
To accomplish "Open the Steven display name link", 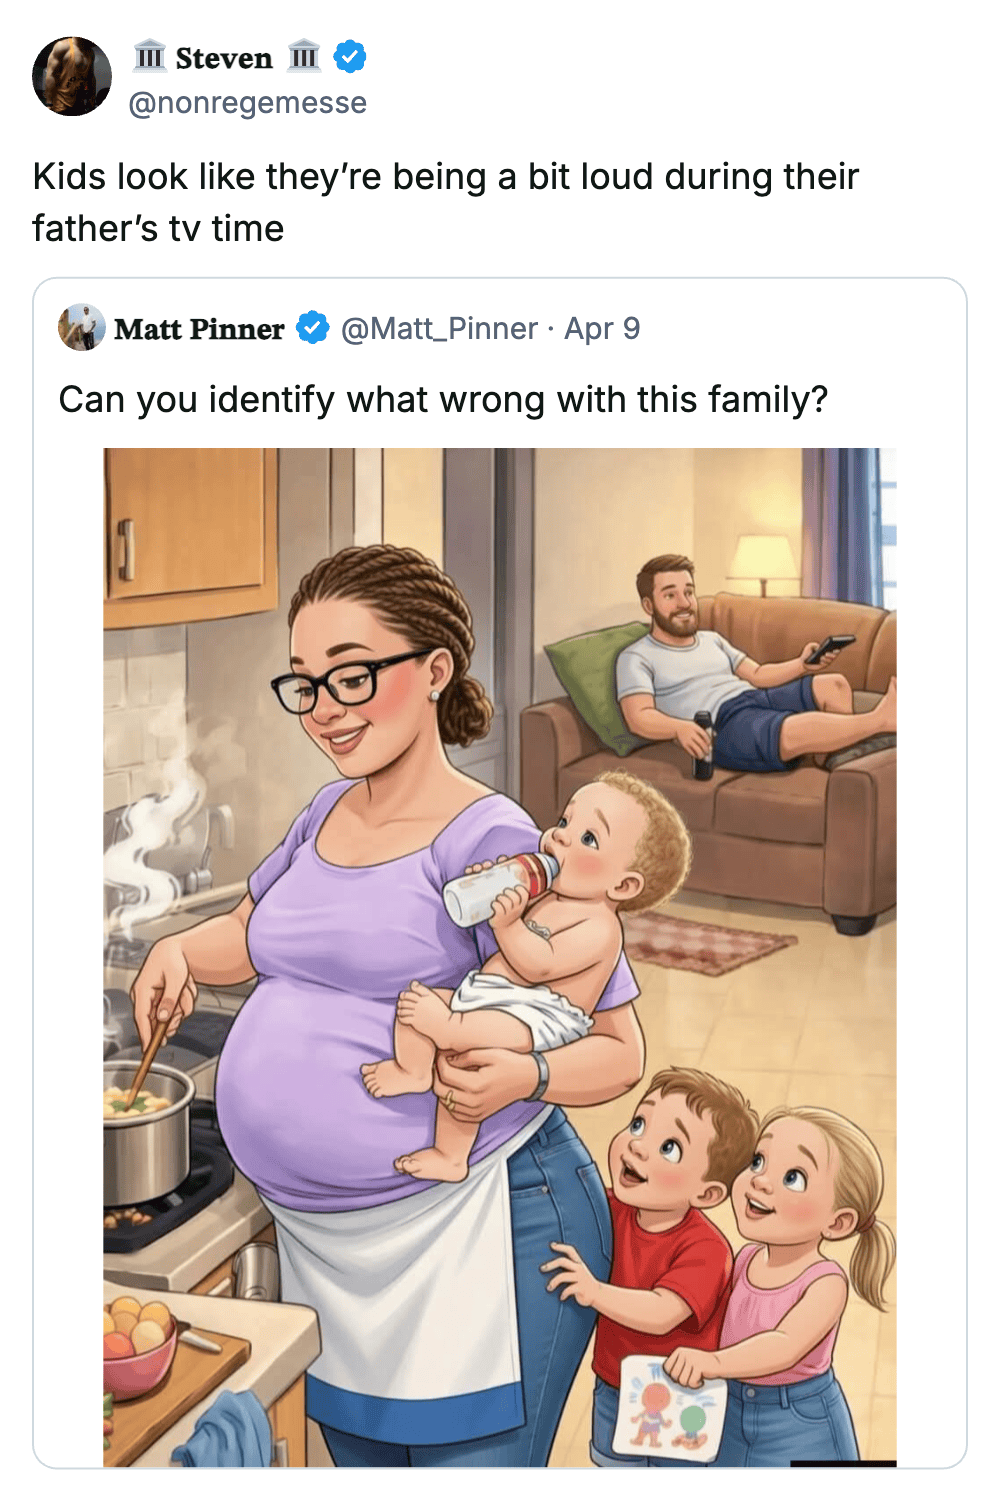I will 224,58.
